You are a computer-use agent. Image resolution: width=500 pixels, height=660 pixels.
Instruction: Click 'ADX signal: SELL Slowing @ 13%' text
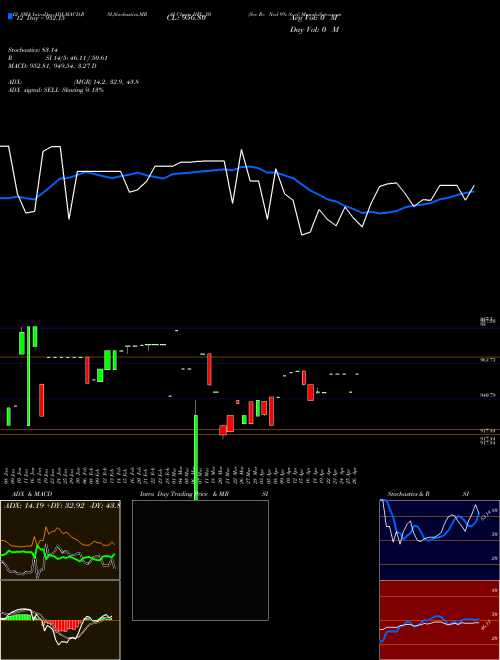click(56, 90)
